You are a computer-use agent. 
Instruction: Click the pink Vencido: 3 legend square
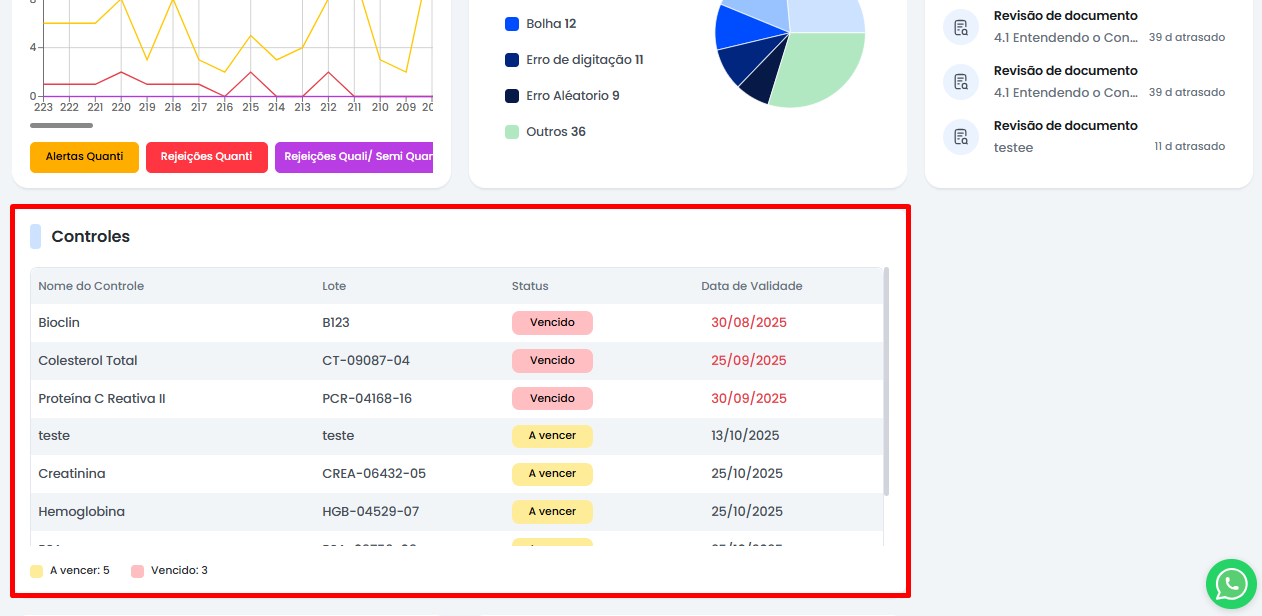(x=137, y=571)
